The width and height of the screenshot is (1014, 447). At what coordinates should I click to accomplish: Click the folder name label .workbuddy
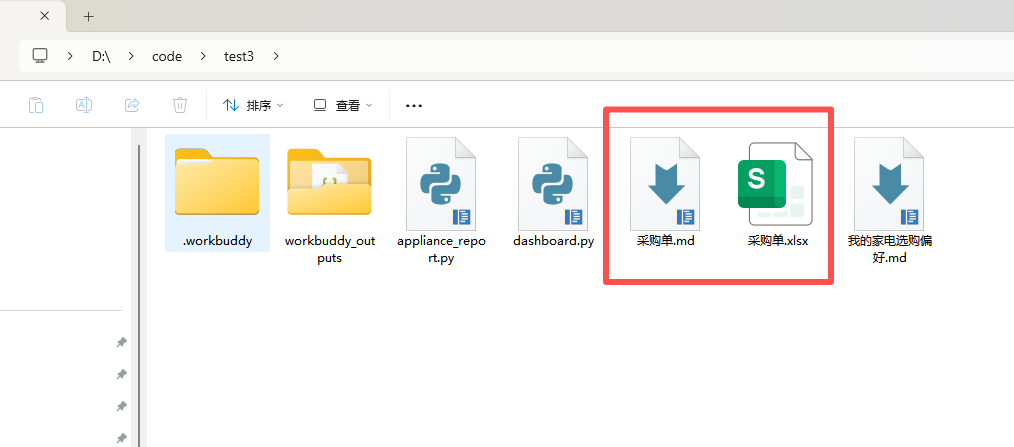217,241
